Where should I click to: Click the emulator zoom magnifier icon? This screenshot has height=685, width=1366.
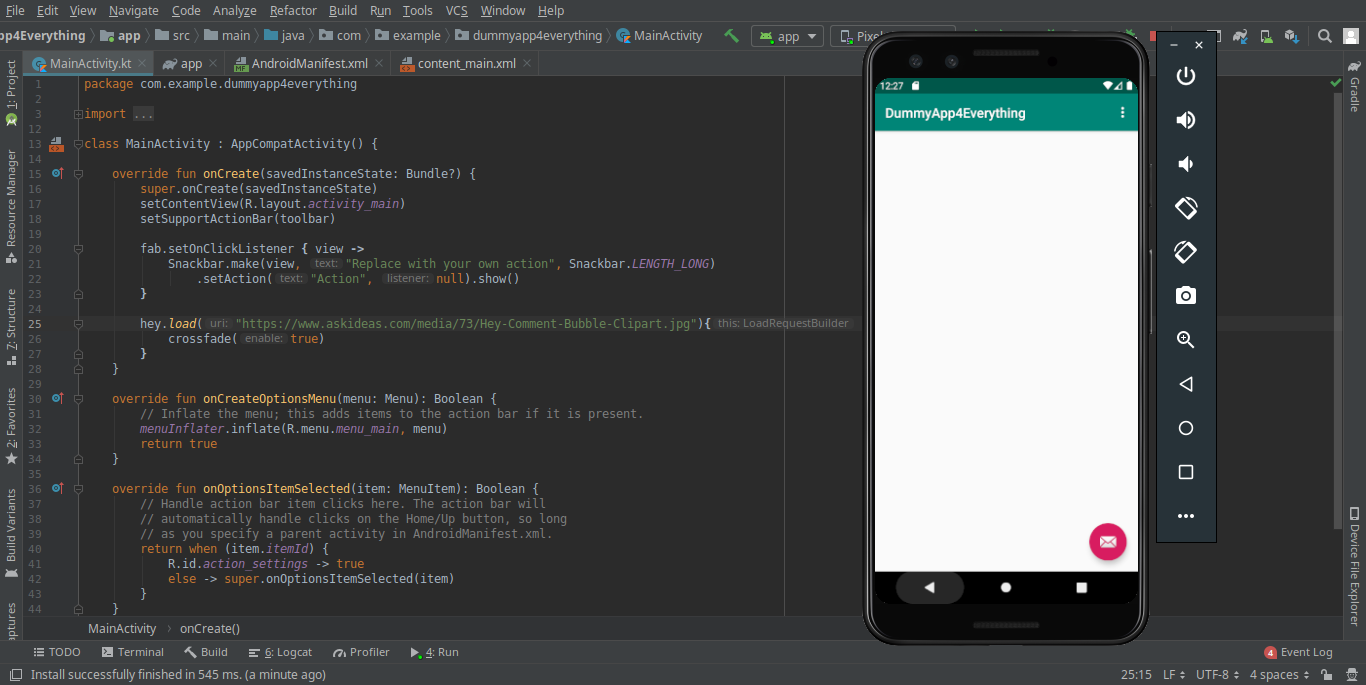pos(1186,340)
